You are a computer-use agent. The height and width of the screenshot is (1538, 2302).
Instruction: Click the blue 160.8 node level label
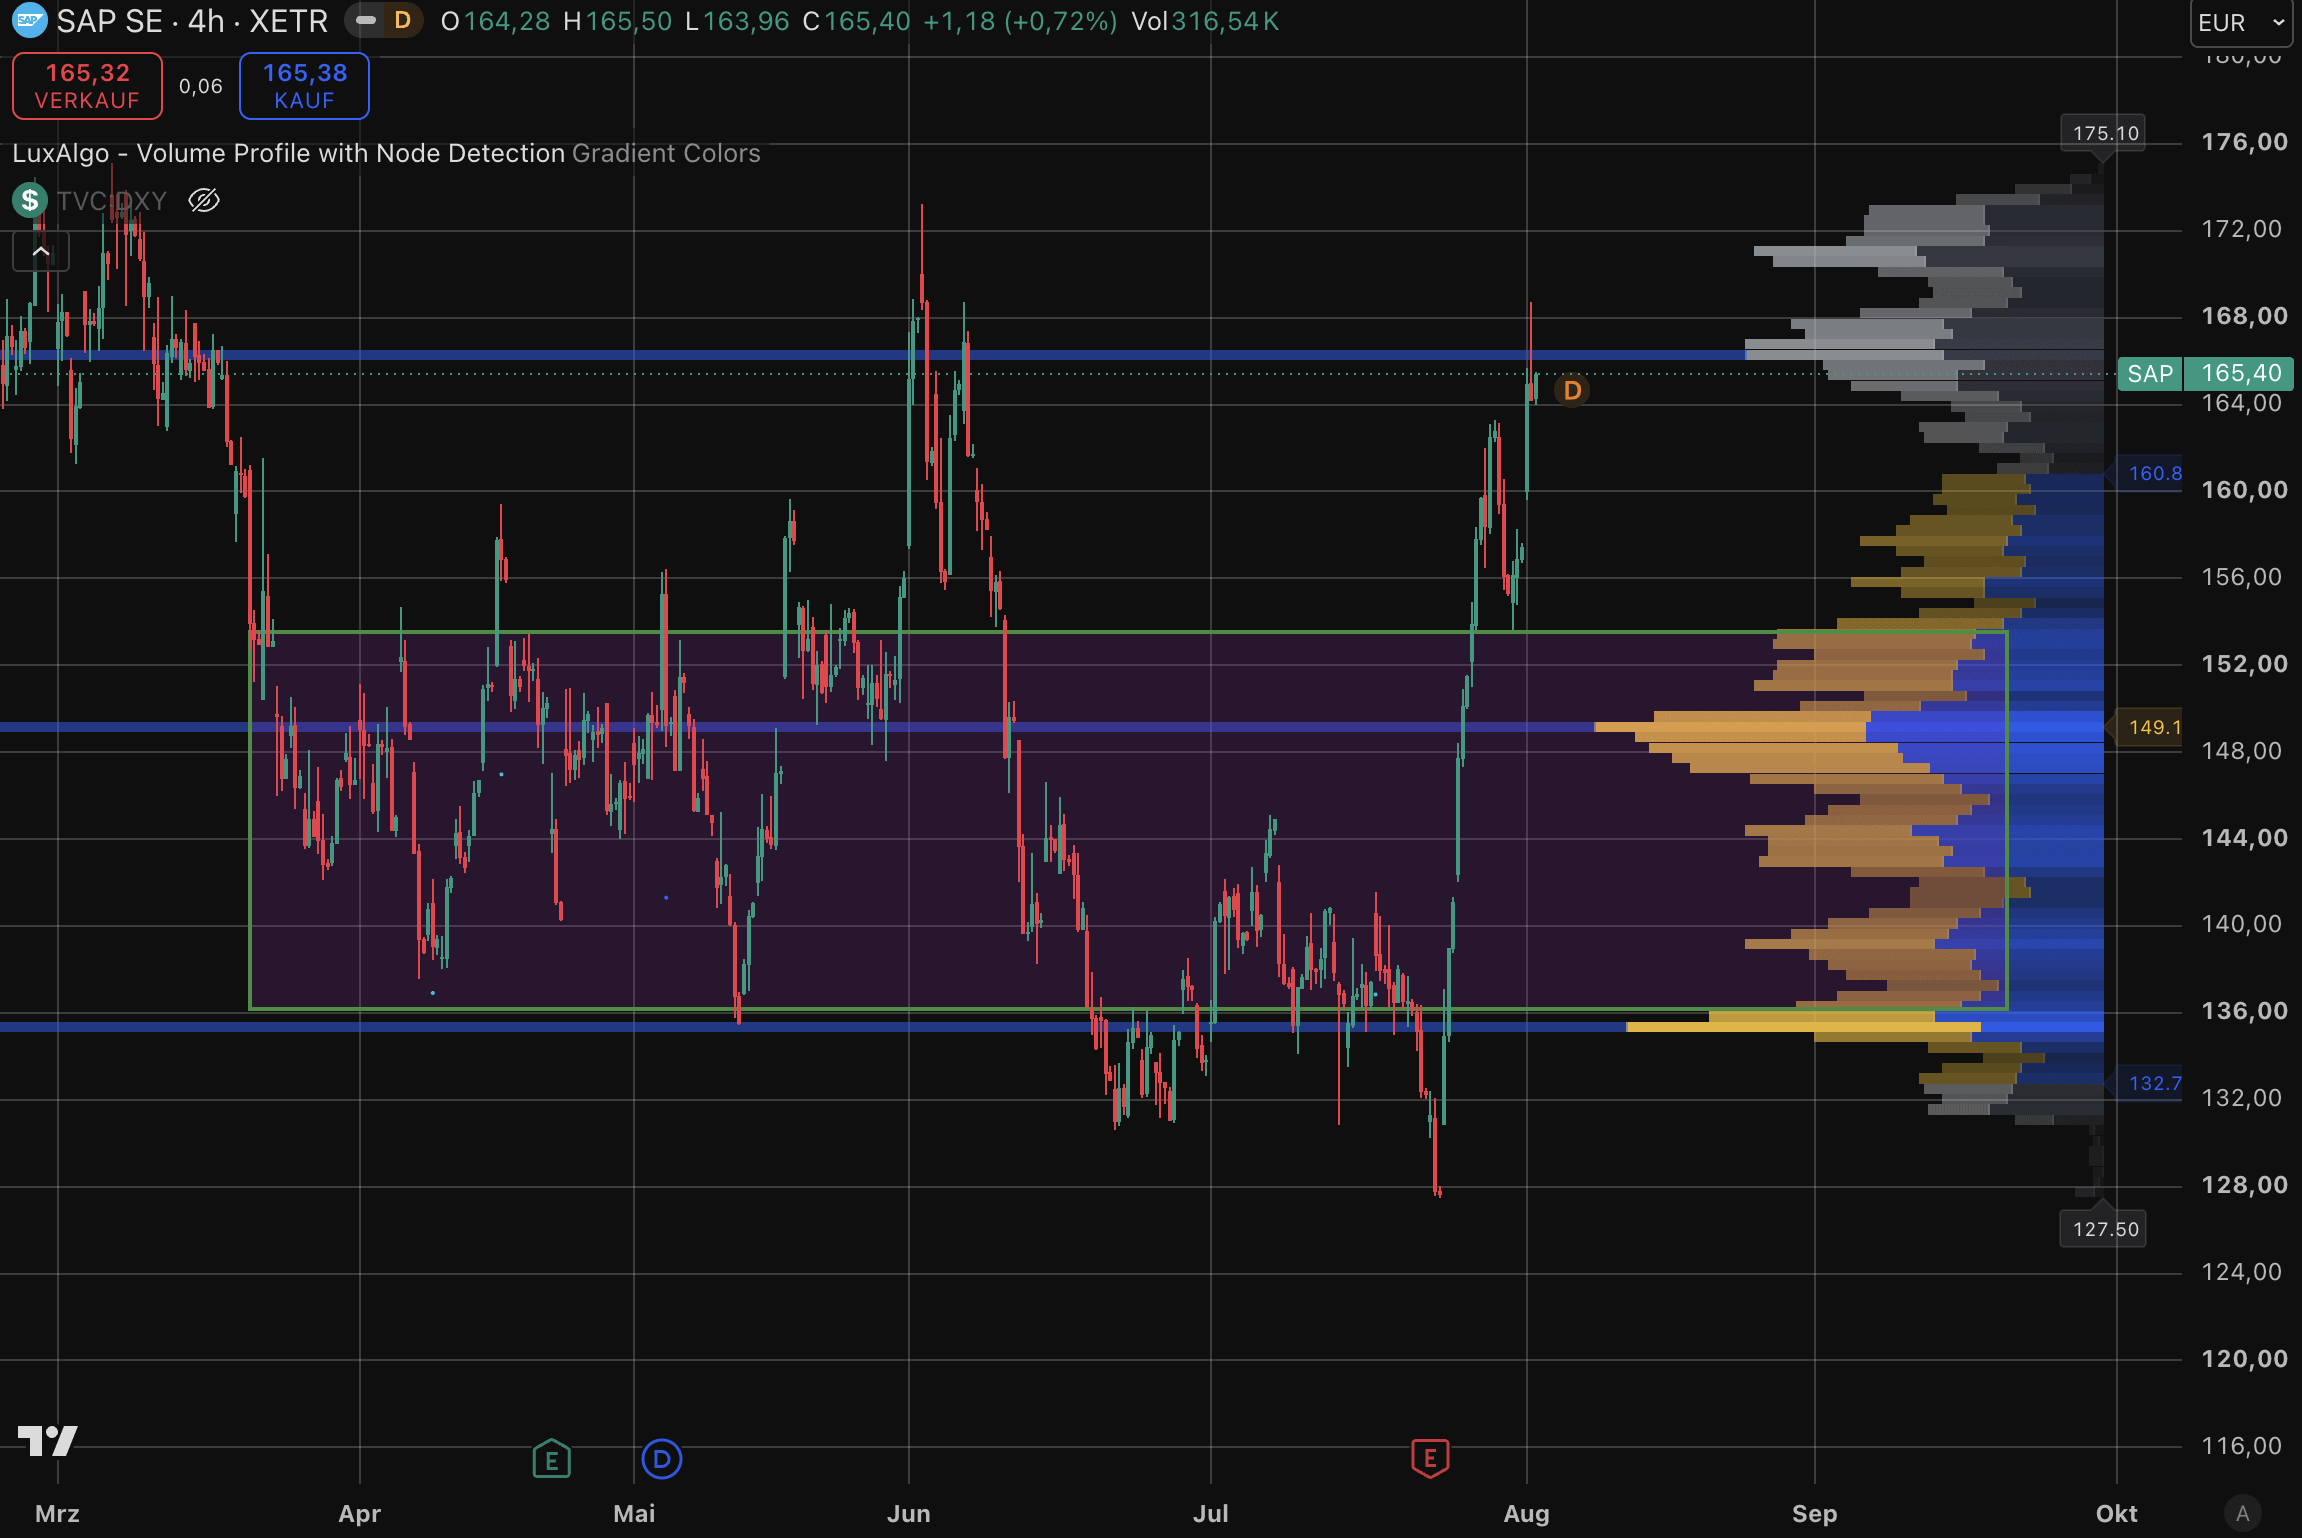click(2152, 473)
